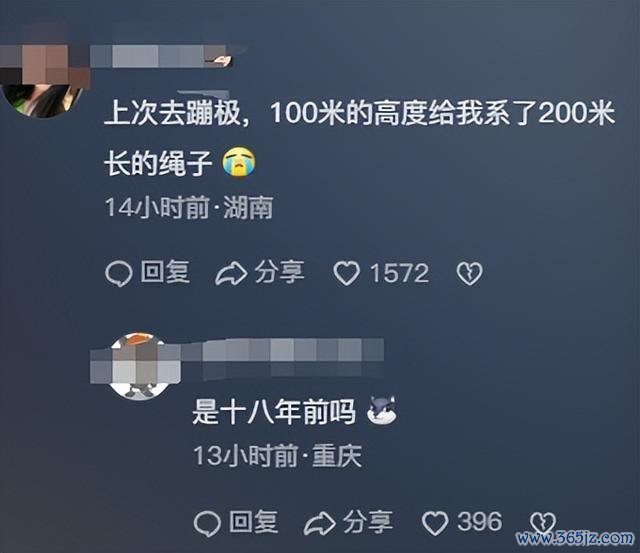Screen dimensions: 640x553
Task: Like the bungee comment with the 1572 heart
Action: [347, 273]
